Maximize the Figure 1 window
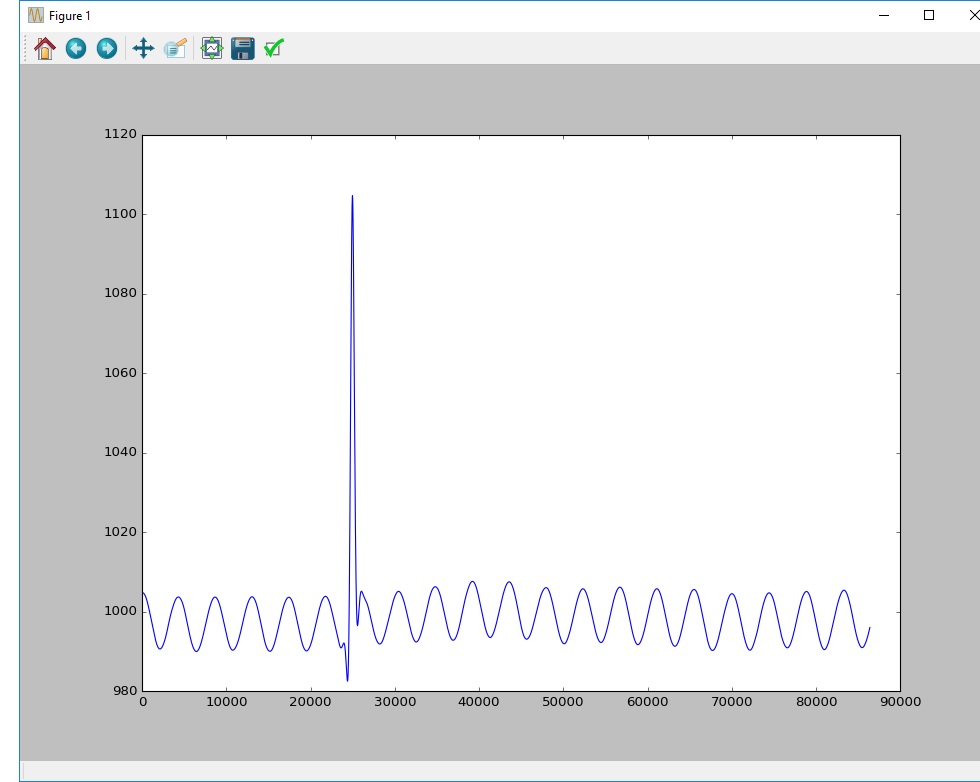 click(x=929, y=15)
